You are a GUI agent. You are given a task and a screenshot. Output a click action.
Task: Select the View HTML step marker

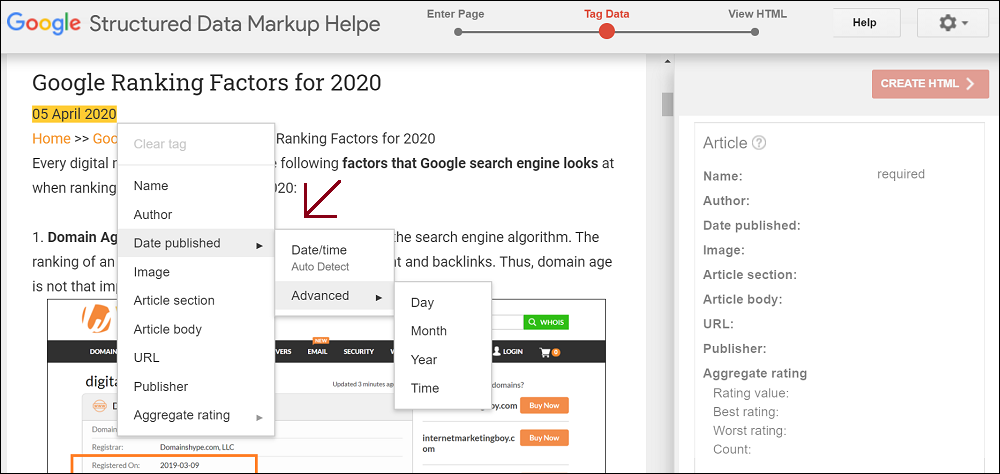[755, 31]
